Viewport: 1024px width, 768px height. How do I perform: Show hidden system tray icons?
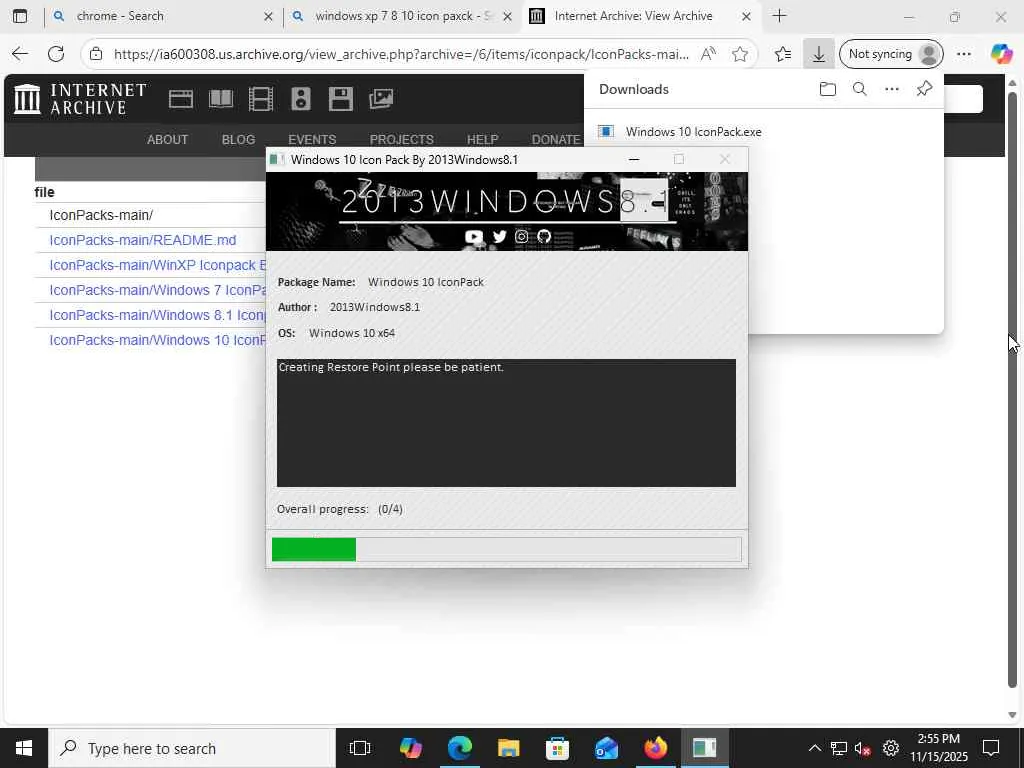(814, 748)
